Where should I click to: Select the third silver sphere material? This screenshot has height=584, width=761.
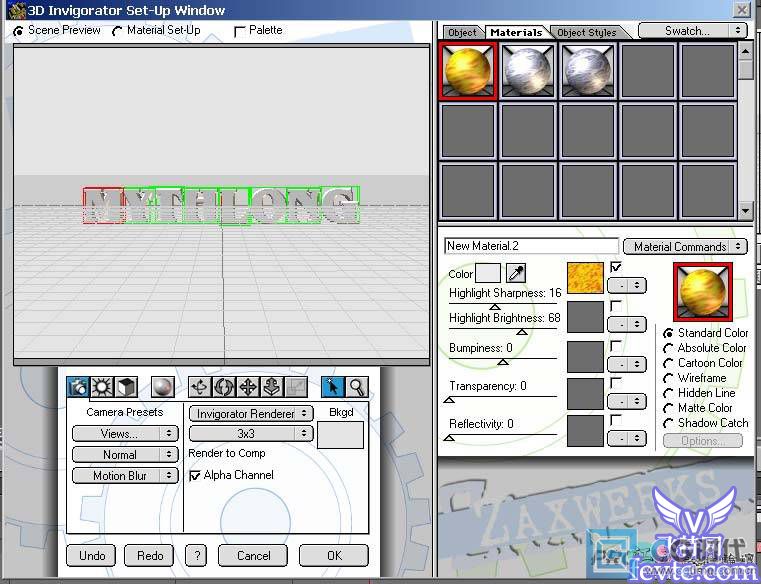click(x=588, y=71)
